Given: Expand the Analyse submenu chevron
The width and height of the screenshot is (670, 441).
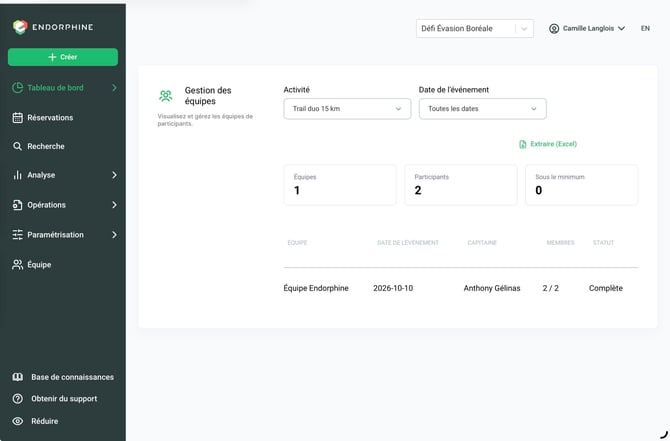Looking at the screenshot, I should pyautogui.click(x=114, y=175).
